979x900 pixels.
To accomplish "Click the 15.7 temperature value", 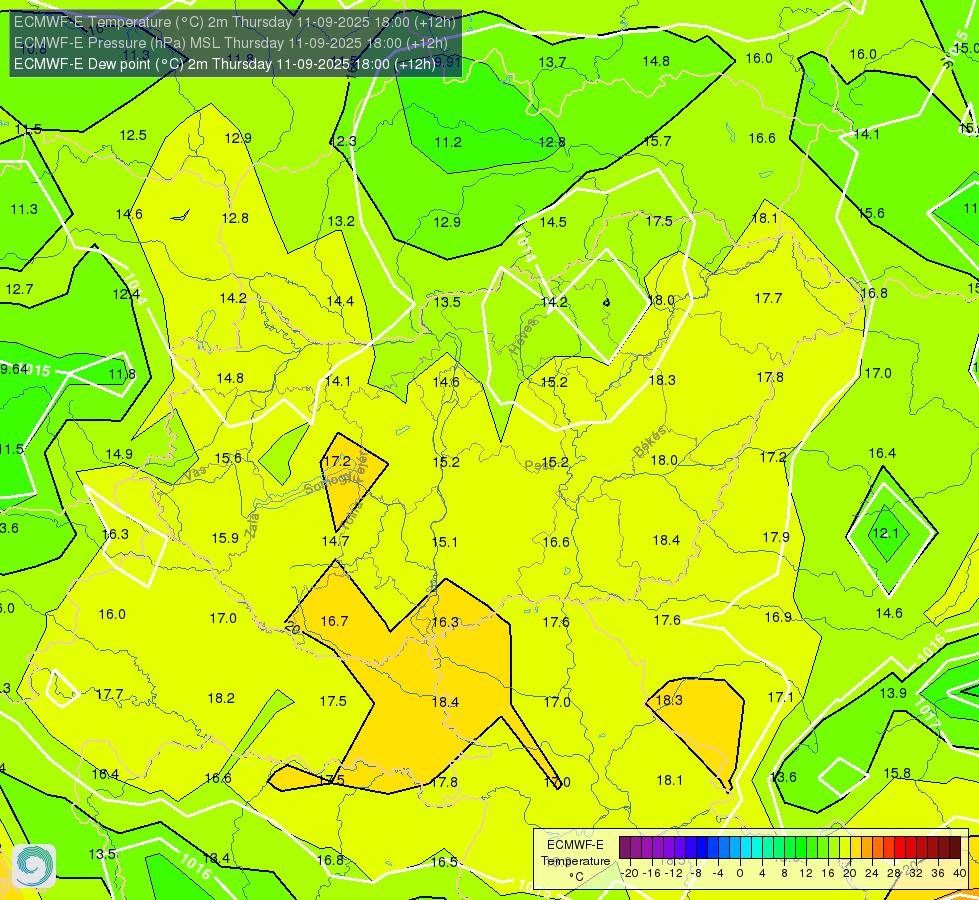I will [657, 141].
